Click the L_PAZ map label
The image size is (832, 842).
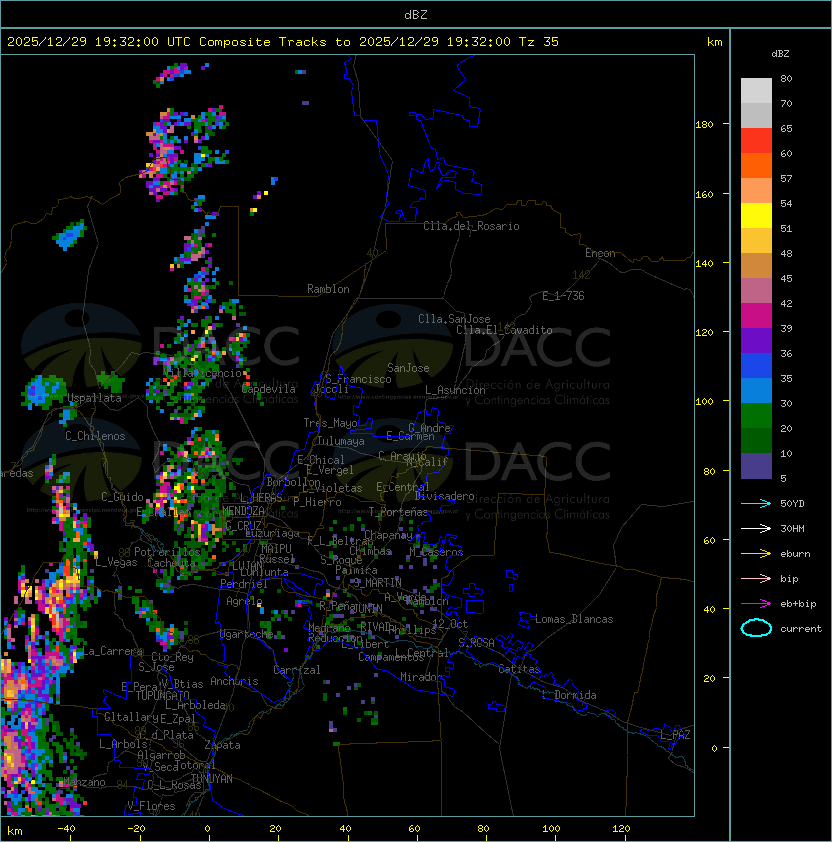675,735
